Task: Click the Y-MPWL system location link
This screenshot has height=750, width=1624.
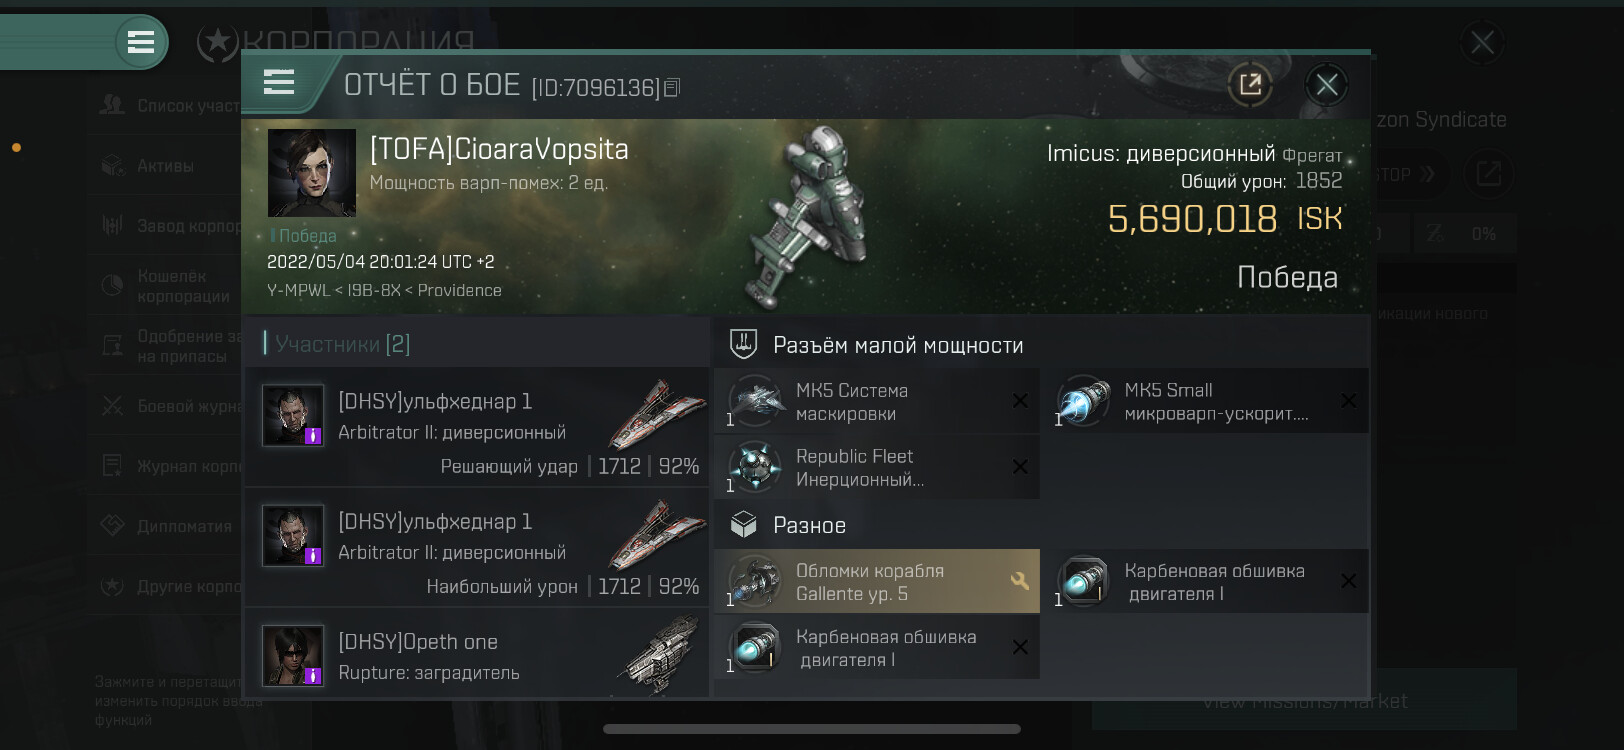Action: [297, 290]
